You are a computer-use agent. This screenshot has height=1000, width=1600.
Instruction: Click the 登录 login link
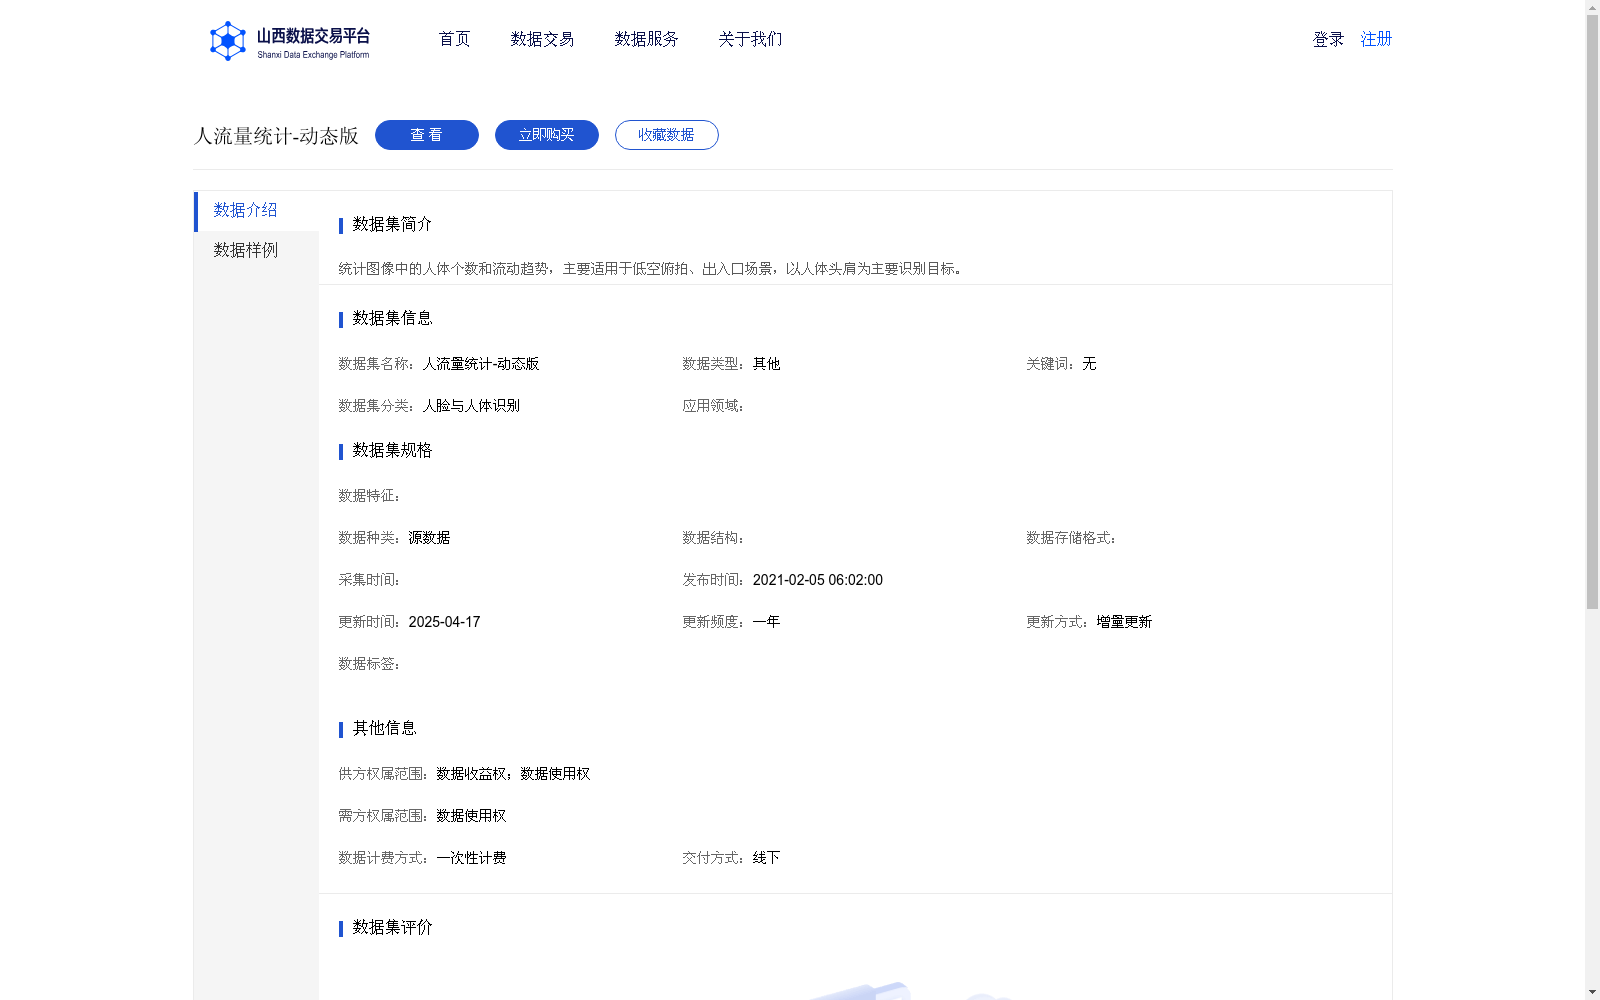coord(1328,39)
